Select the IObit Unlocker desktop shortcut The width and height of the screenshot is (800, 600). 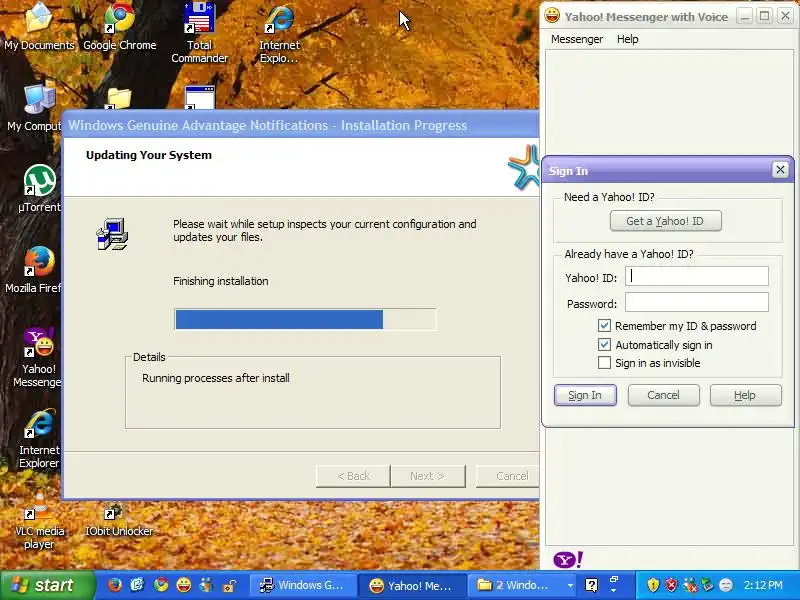pos(118,518)
